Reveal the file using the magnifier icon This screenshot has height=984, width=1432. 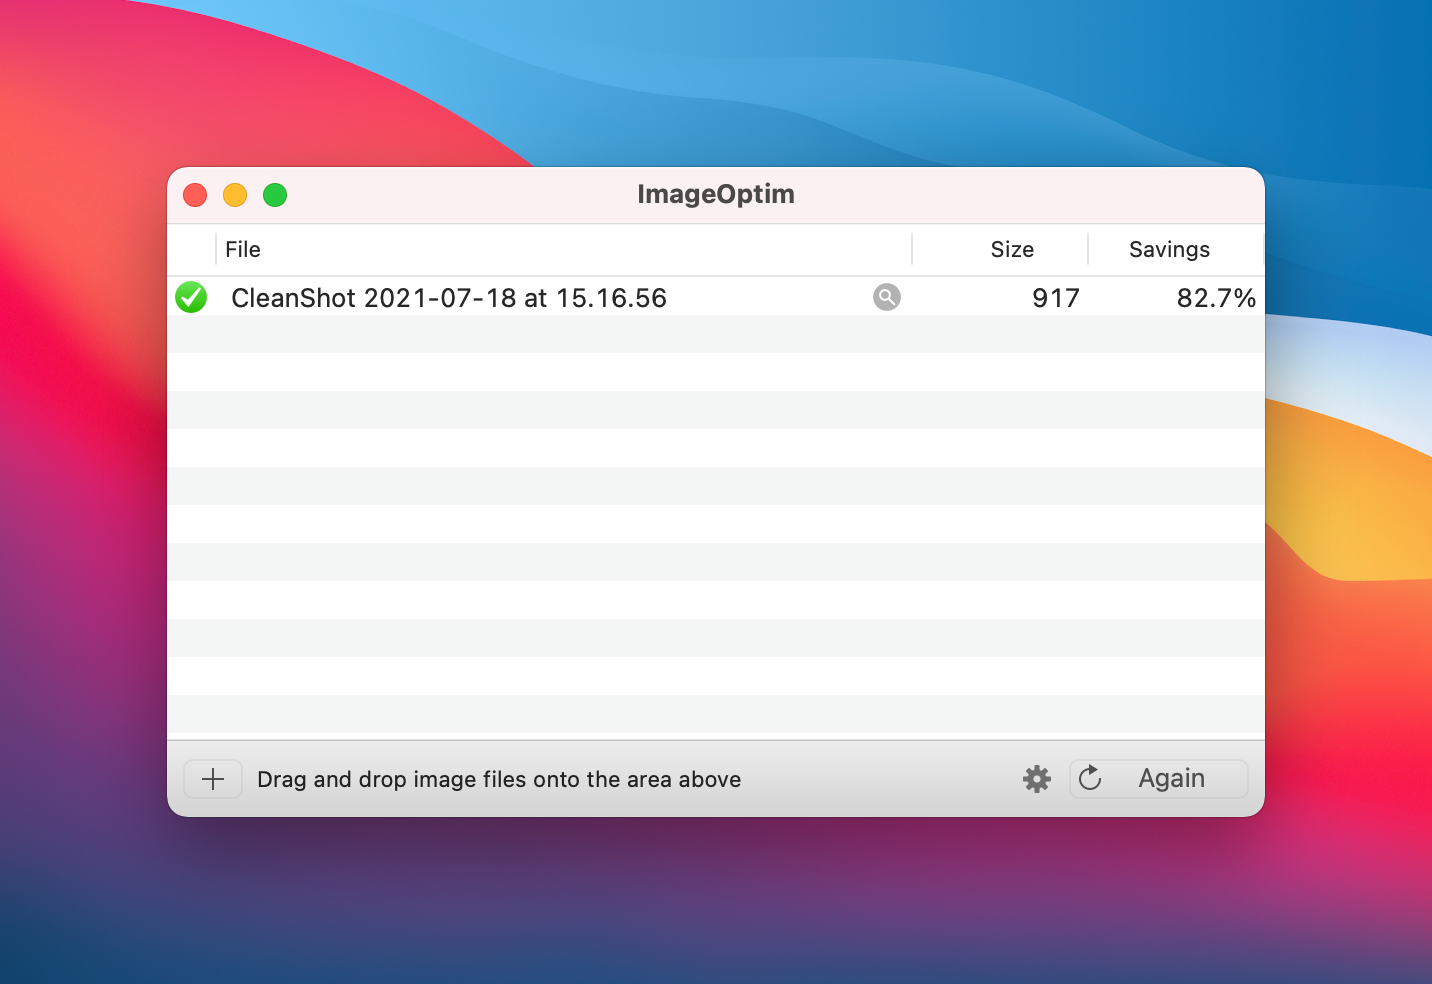click(887, 297)
